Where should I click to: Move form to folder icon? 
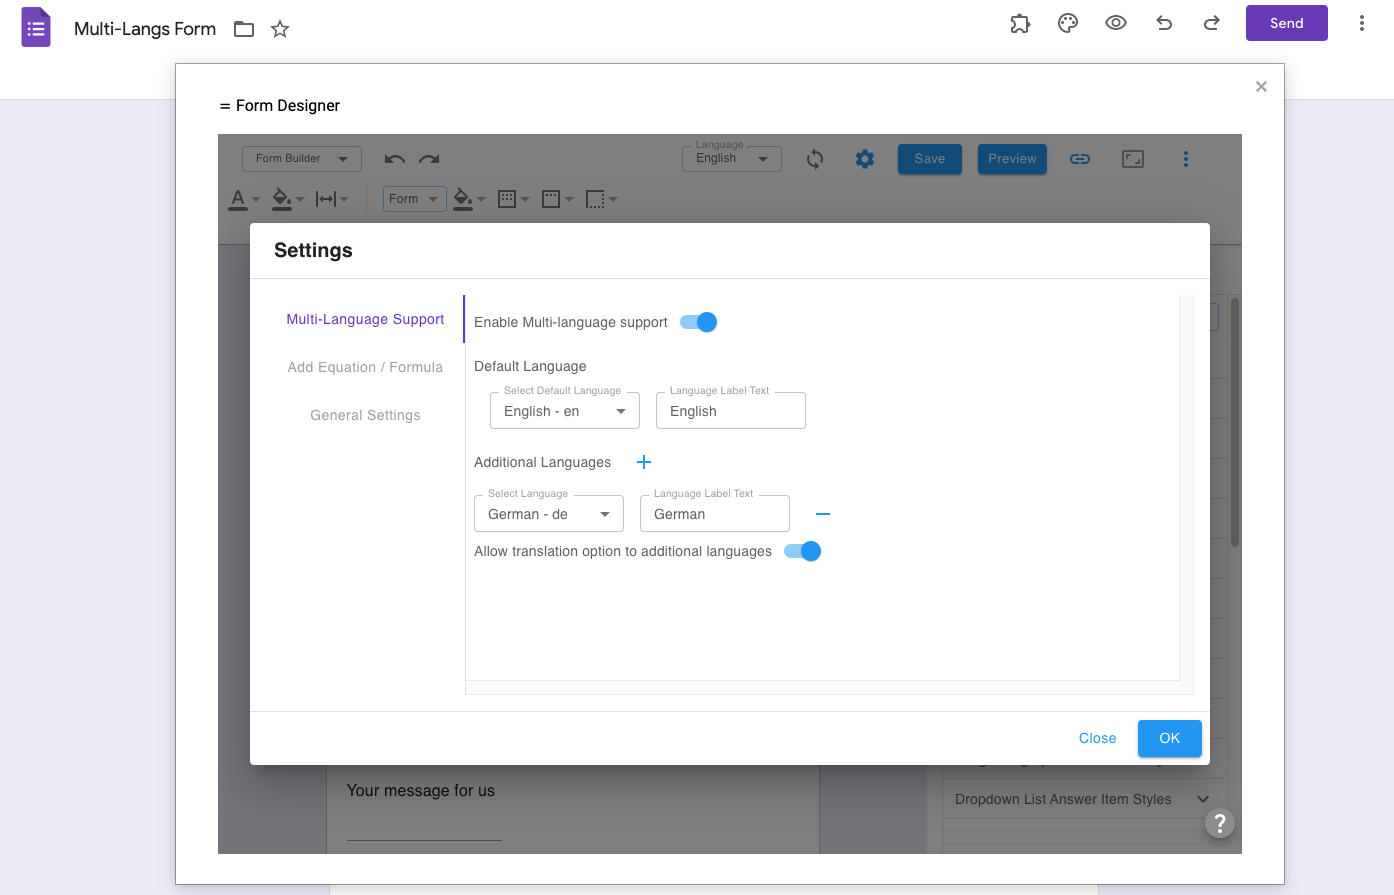(244, 29)
